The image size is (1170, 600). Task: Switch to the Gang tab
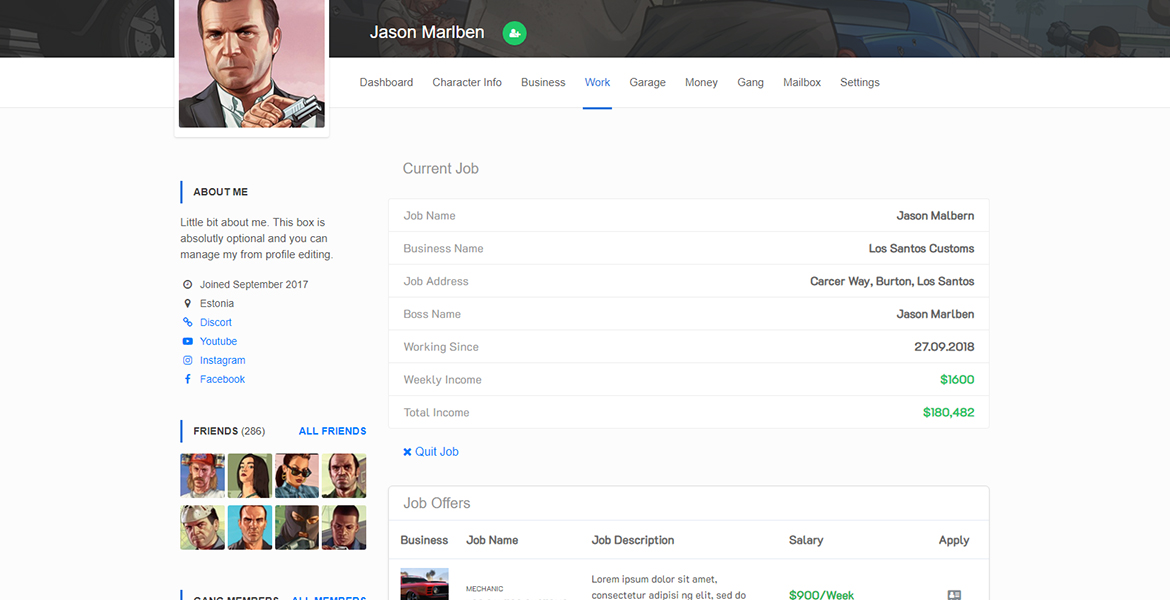[x=750, y=82]
